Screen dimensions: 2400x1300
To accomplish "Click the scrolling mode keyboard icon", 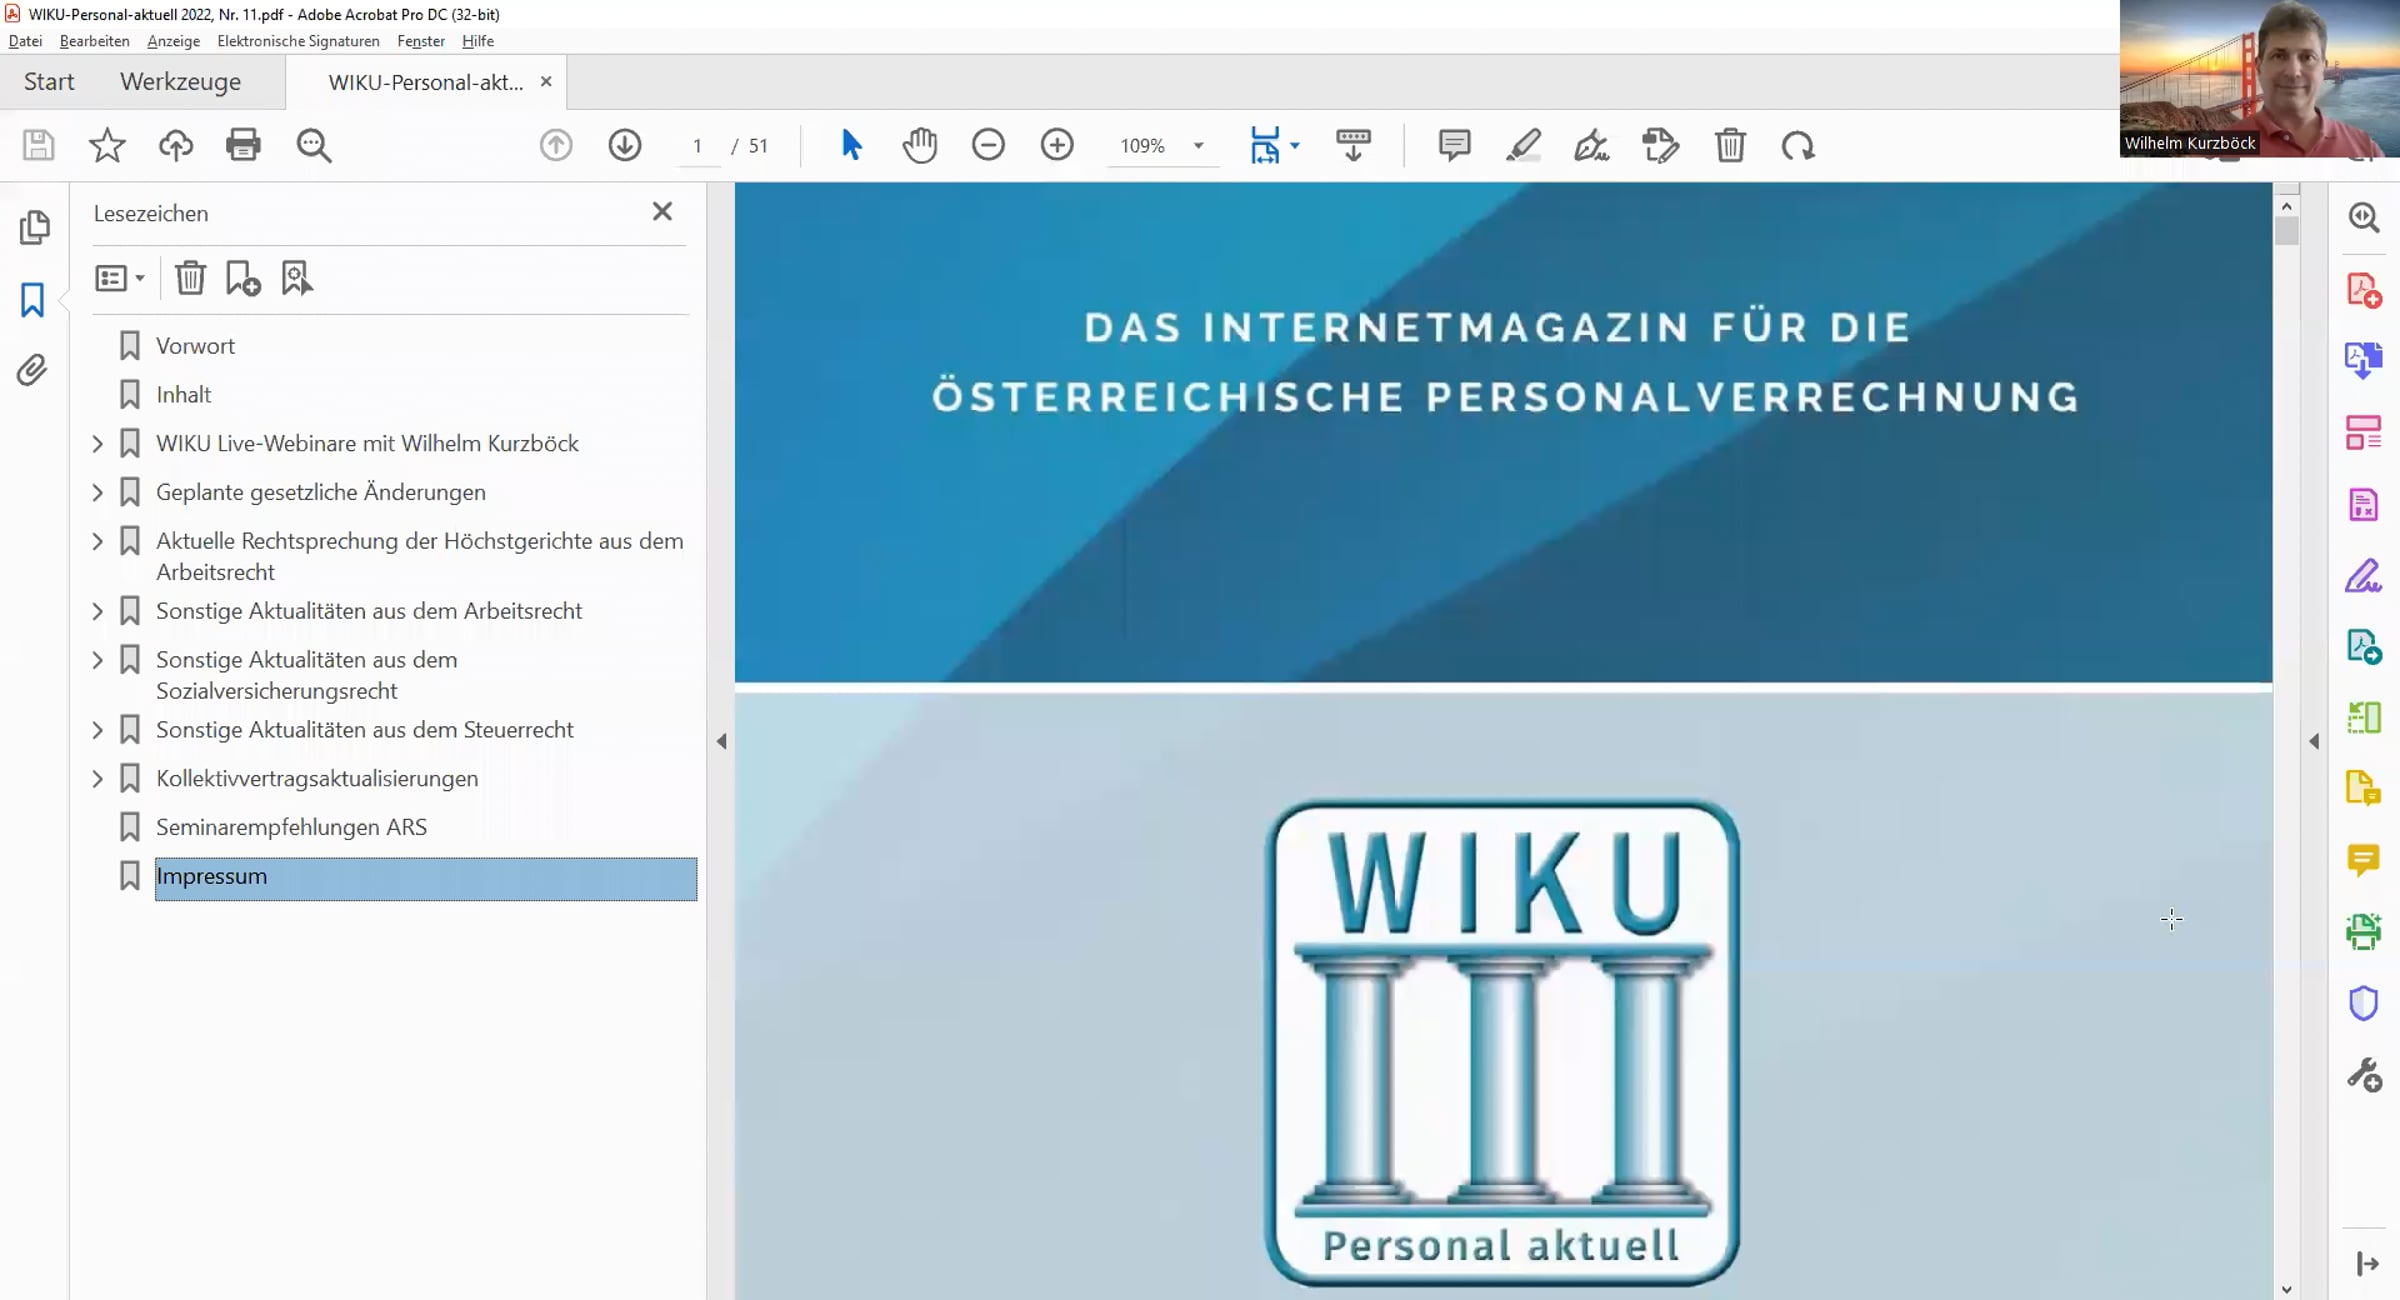I will pyautogui.click(x=1353, y=145).
